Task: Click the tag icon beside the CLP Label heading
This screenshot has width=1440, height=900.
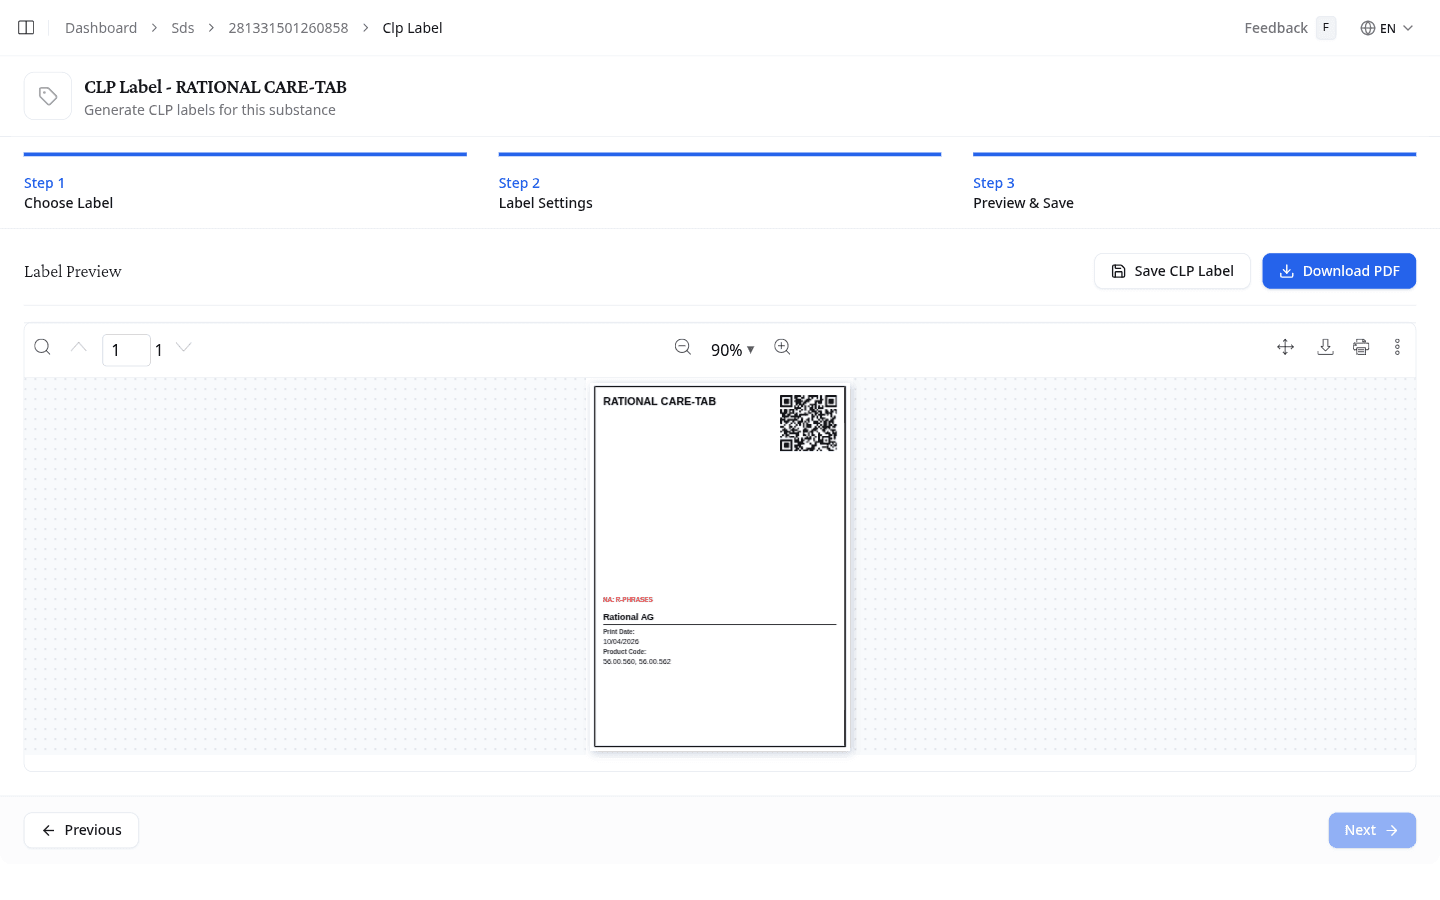Action: (47, 95)
